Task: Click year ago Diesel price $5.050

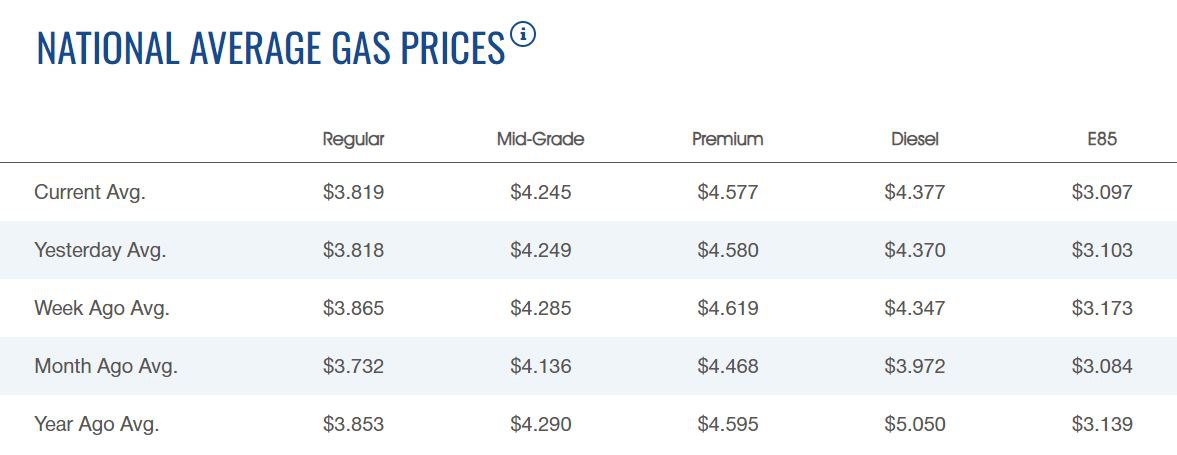Action: (915, 424)
